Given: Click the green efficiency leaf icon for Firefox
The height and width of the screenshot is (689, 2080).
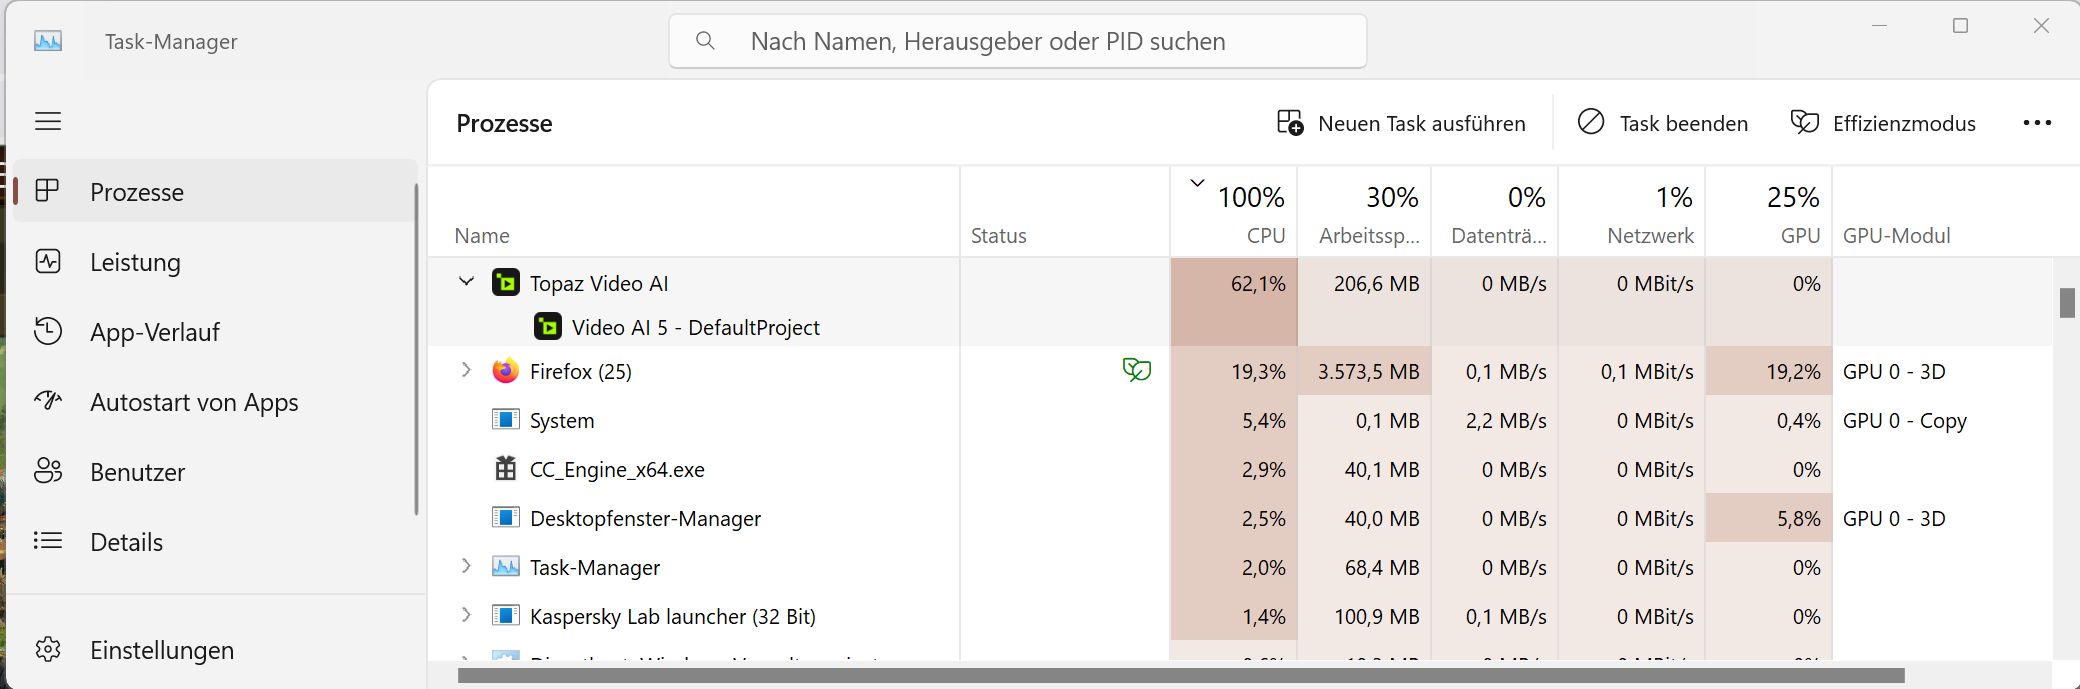Looking at the screenshot, I should (1136, 371).
